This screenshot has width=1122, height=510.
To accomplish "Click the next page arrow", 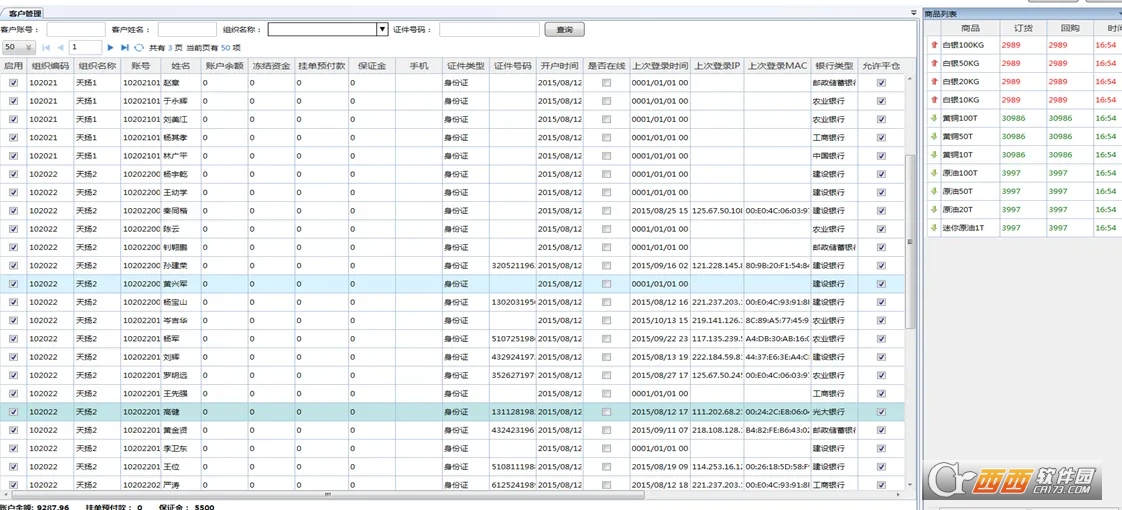I will pos(111,47).
